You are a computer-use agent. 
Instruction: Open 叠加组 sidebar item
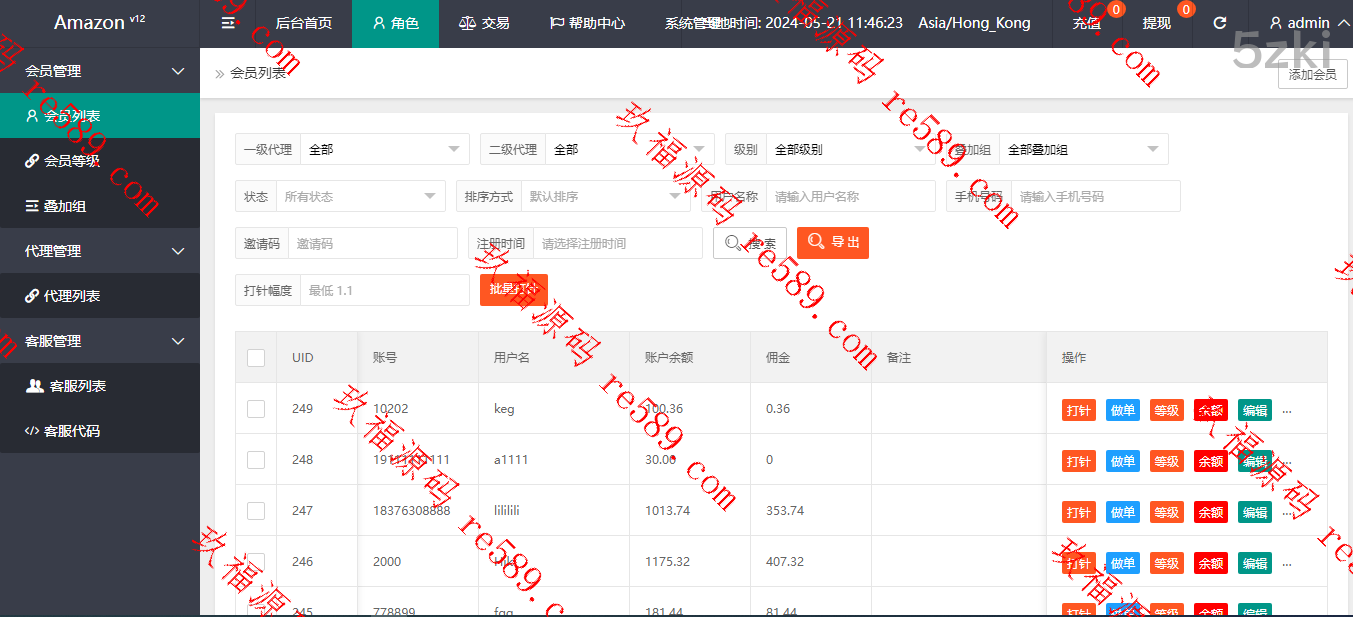tap(56, 206)
